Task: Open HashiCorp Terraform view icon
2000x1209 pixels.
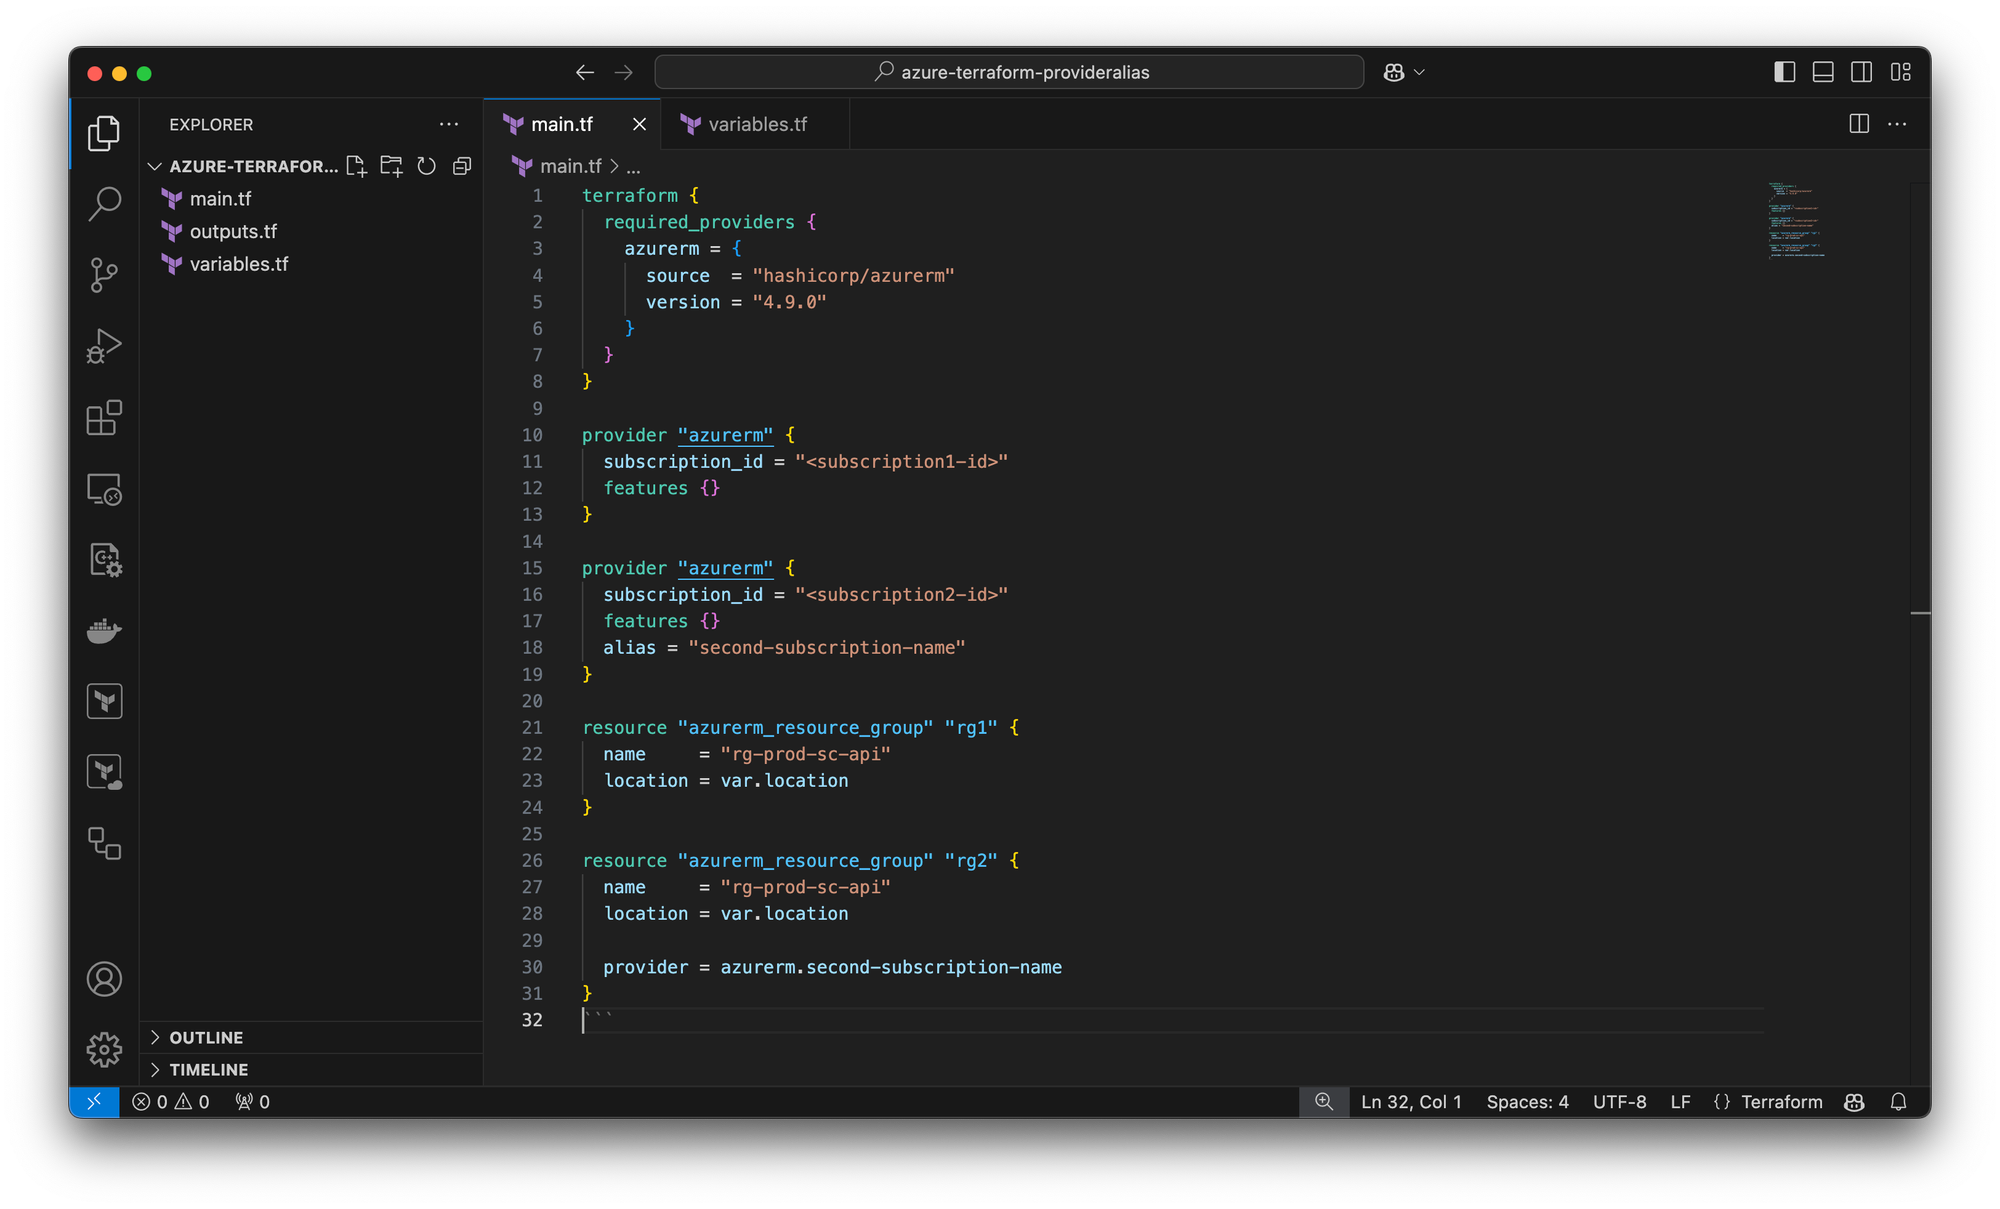Action: click(104, 701)
